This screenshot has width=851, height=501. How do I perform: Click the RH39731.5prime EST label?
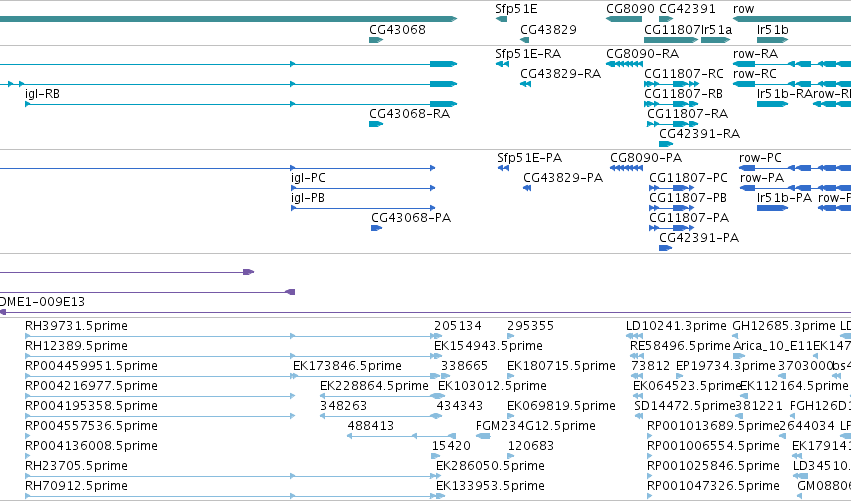77,326
